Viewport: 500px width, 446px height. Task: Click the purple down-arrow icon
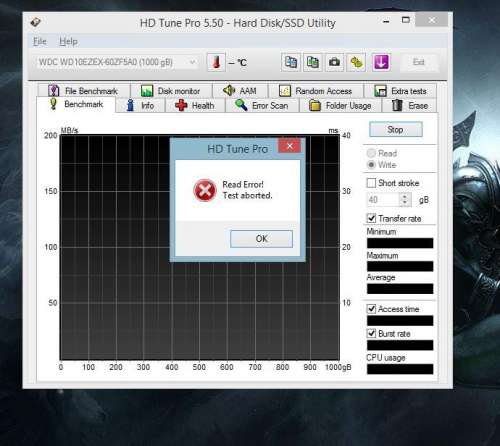(x=381, y=62)
